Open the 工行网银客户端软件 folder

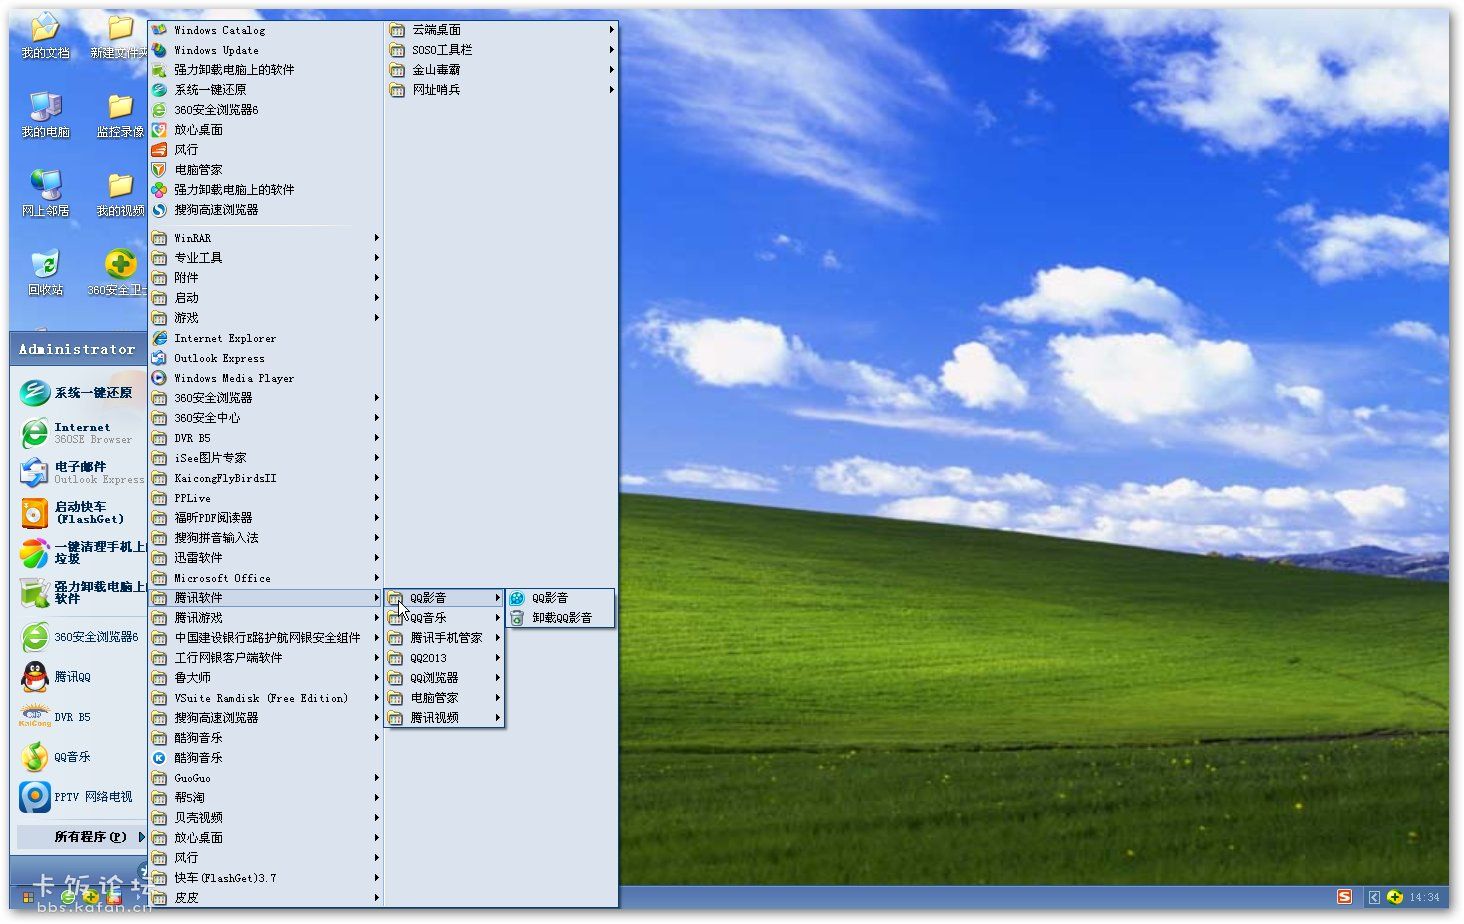click(266, 658)
